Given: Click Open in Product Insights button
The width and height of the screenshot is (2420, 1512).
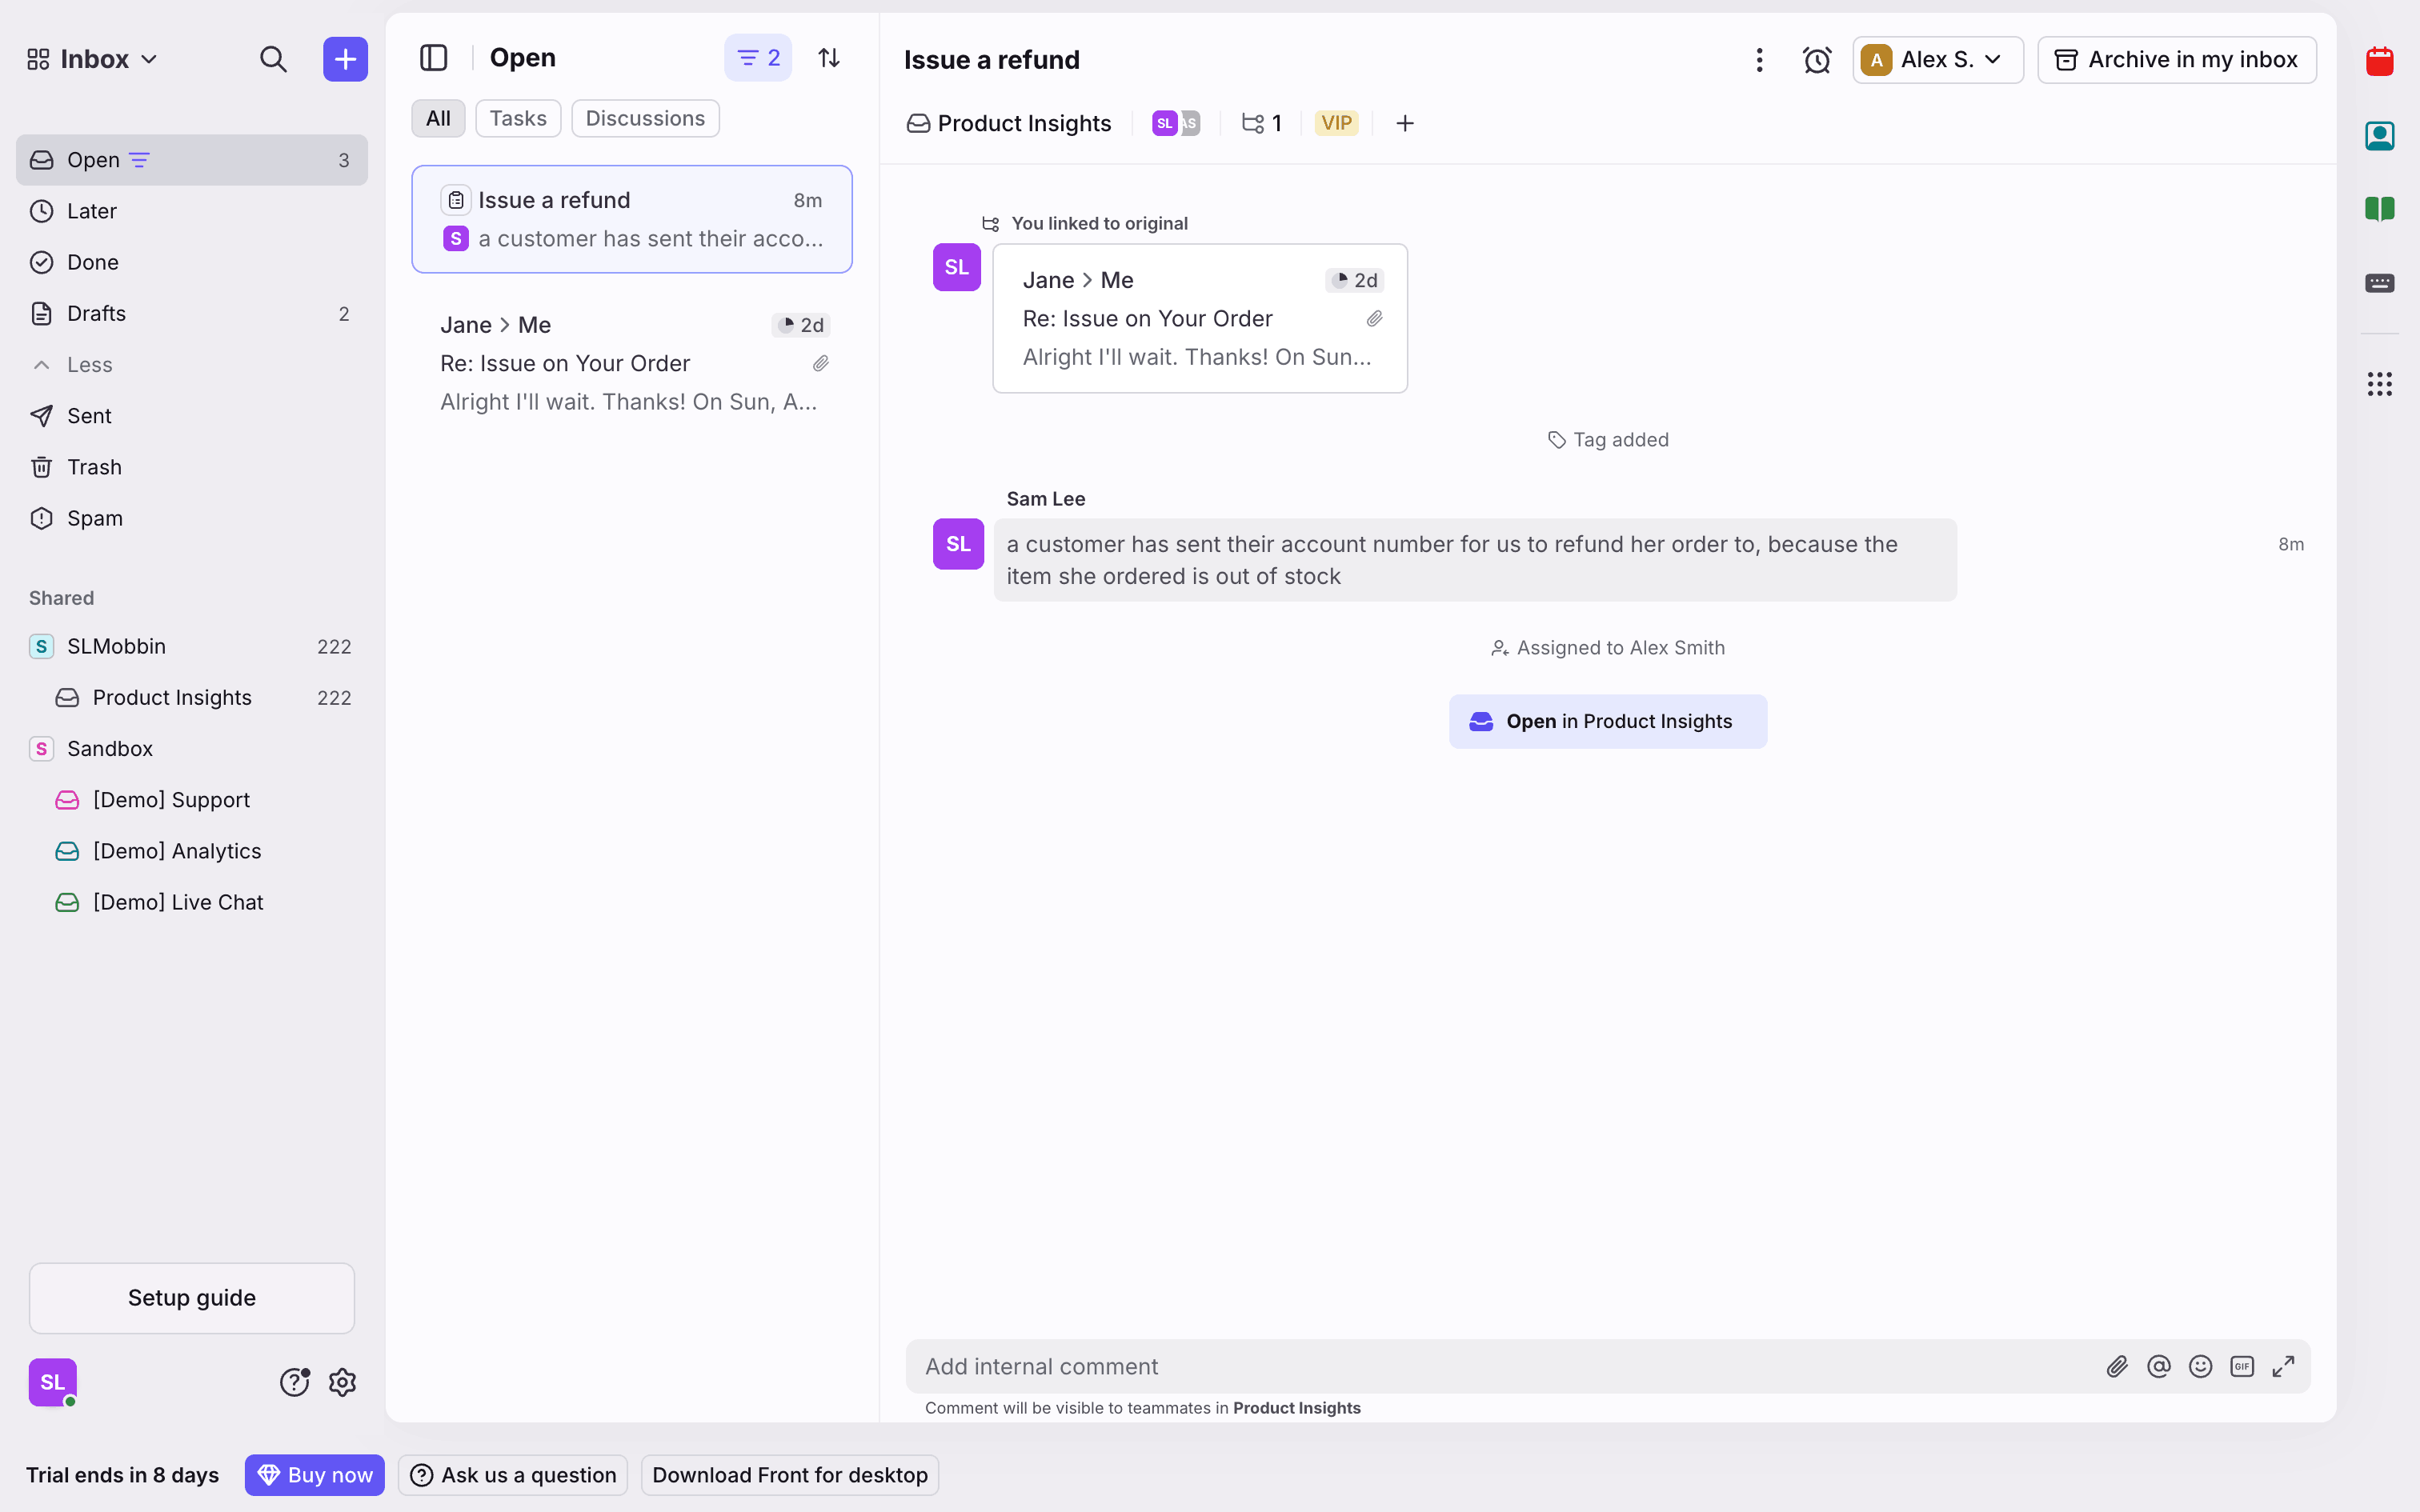Looking at the screenshot, I should pyautogui.click(x=1607, y=721).
